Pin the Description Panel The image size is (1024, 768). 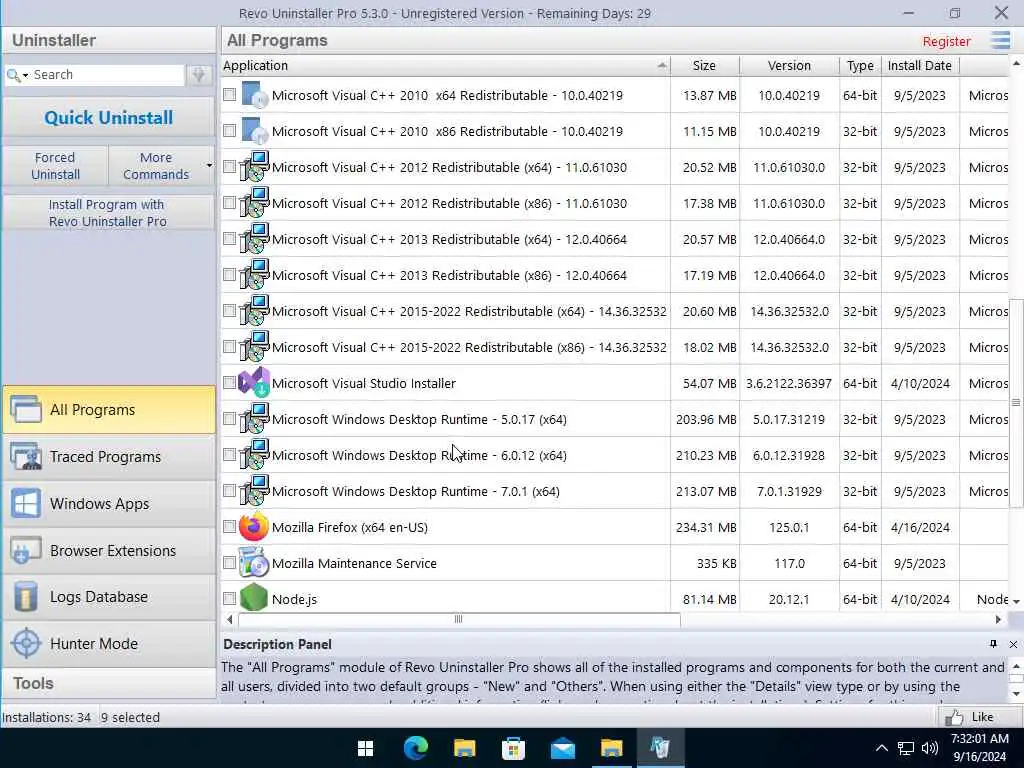click(x=993, y=644)
